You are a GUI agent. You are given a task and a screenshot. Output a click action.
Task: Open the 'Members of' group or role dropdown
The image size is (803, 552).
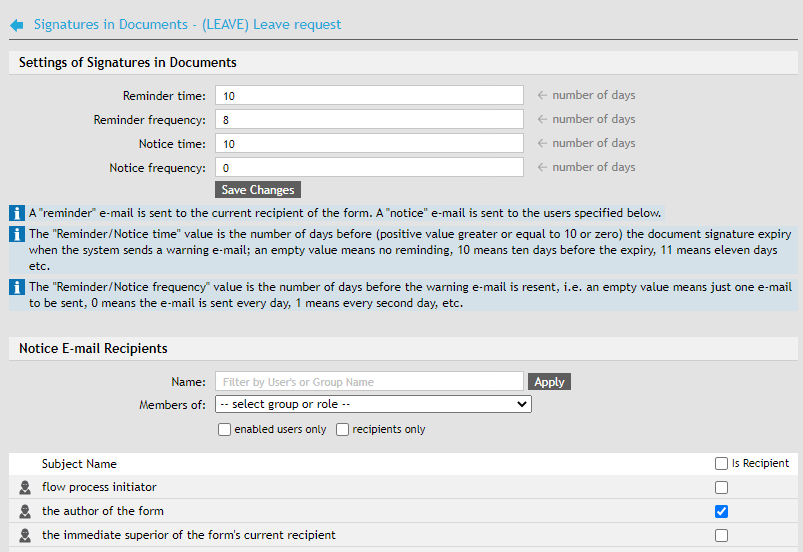pyautogui.click(x=373, y=405)
